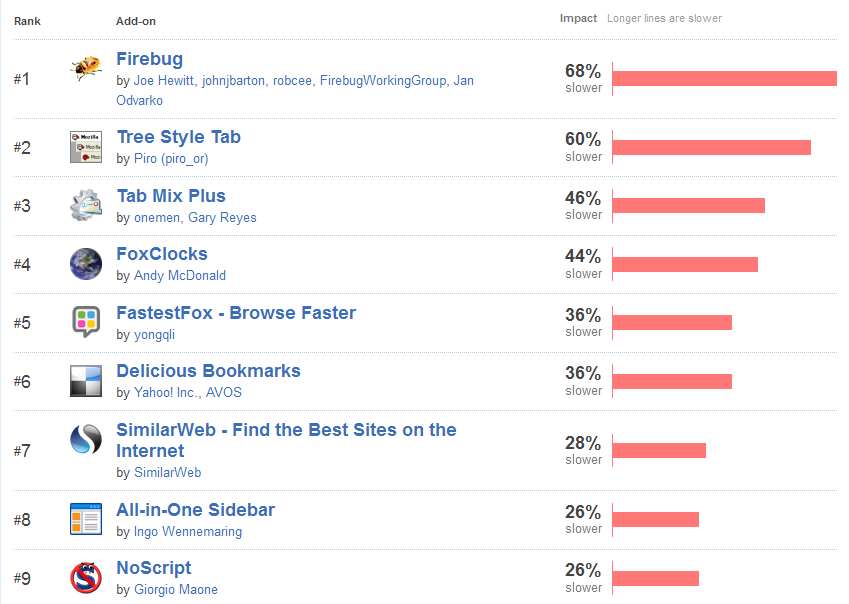The image size is (849, 604).
Task: Open the Firebug add-on page
Action: 149,58
